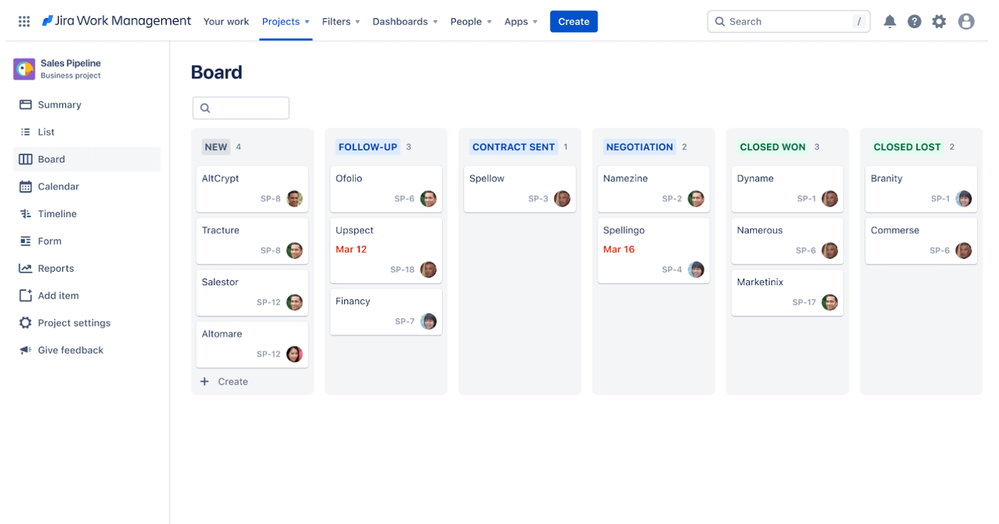Open the notifications bell
Viewport: 999px width, 524px height.
click(x=889, y=22)
